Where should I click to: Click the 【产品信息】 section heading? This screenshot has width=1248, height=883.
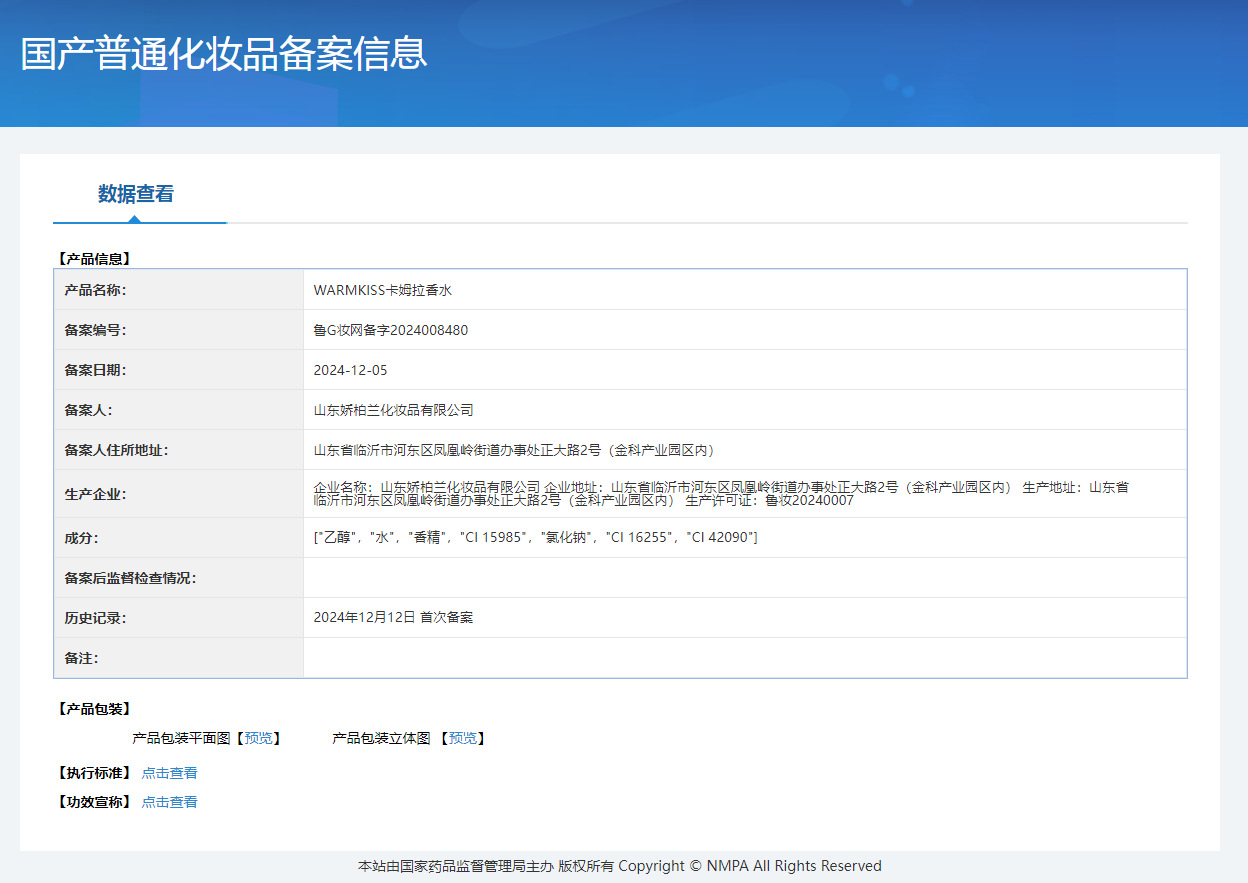(x=95, y=259)
